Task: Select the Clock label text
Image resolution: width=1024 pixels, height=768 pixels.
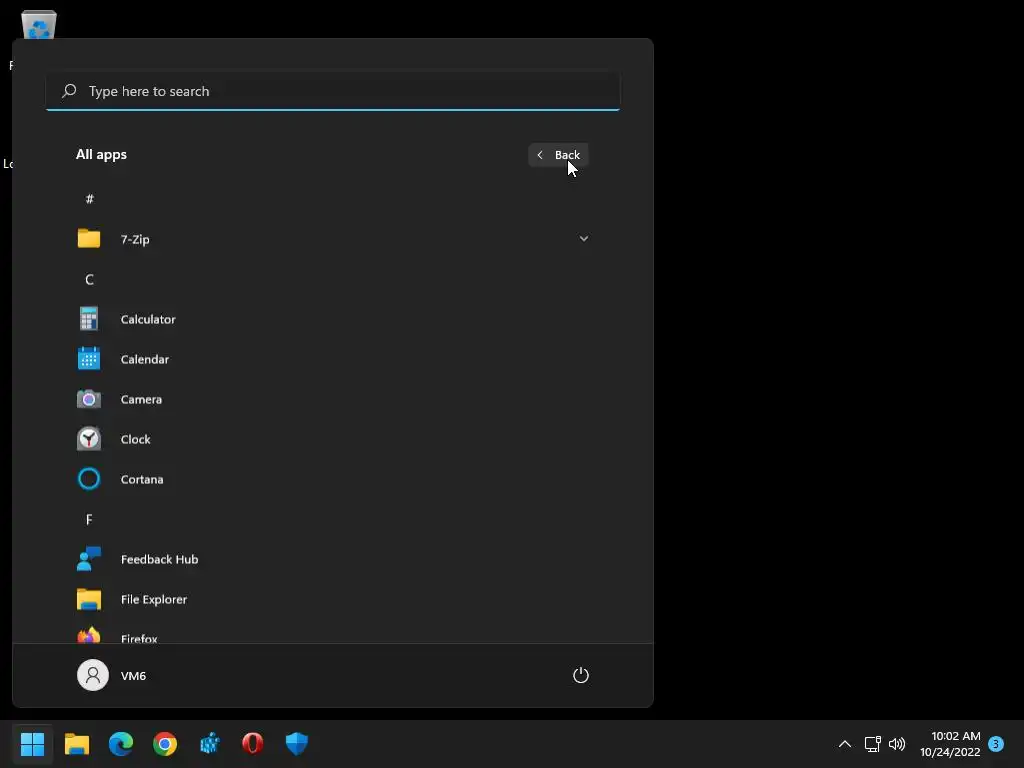Action: (x=136, y=440)
